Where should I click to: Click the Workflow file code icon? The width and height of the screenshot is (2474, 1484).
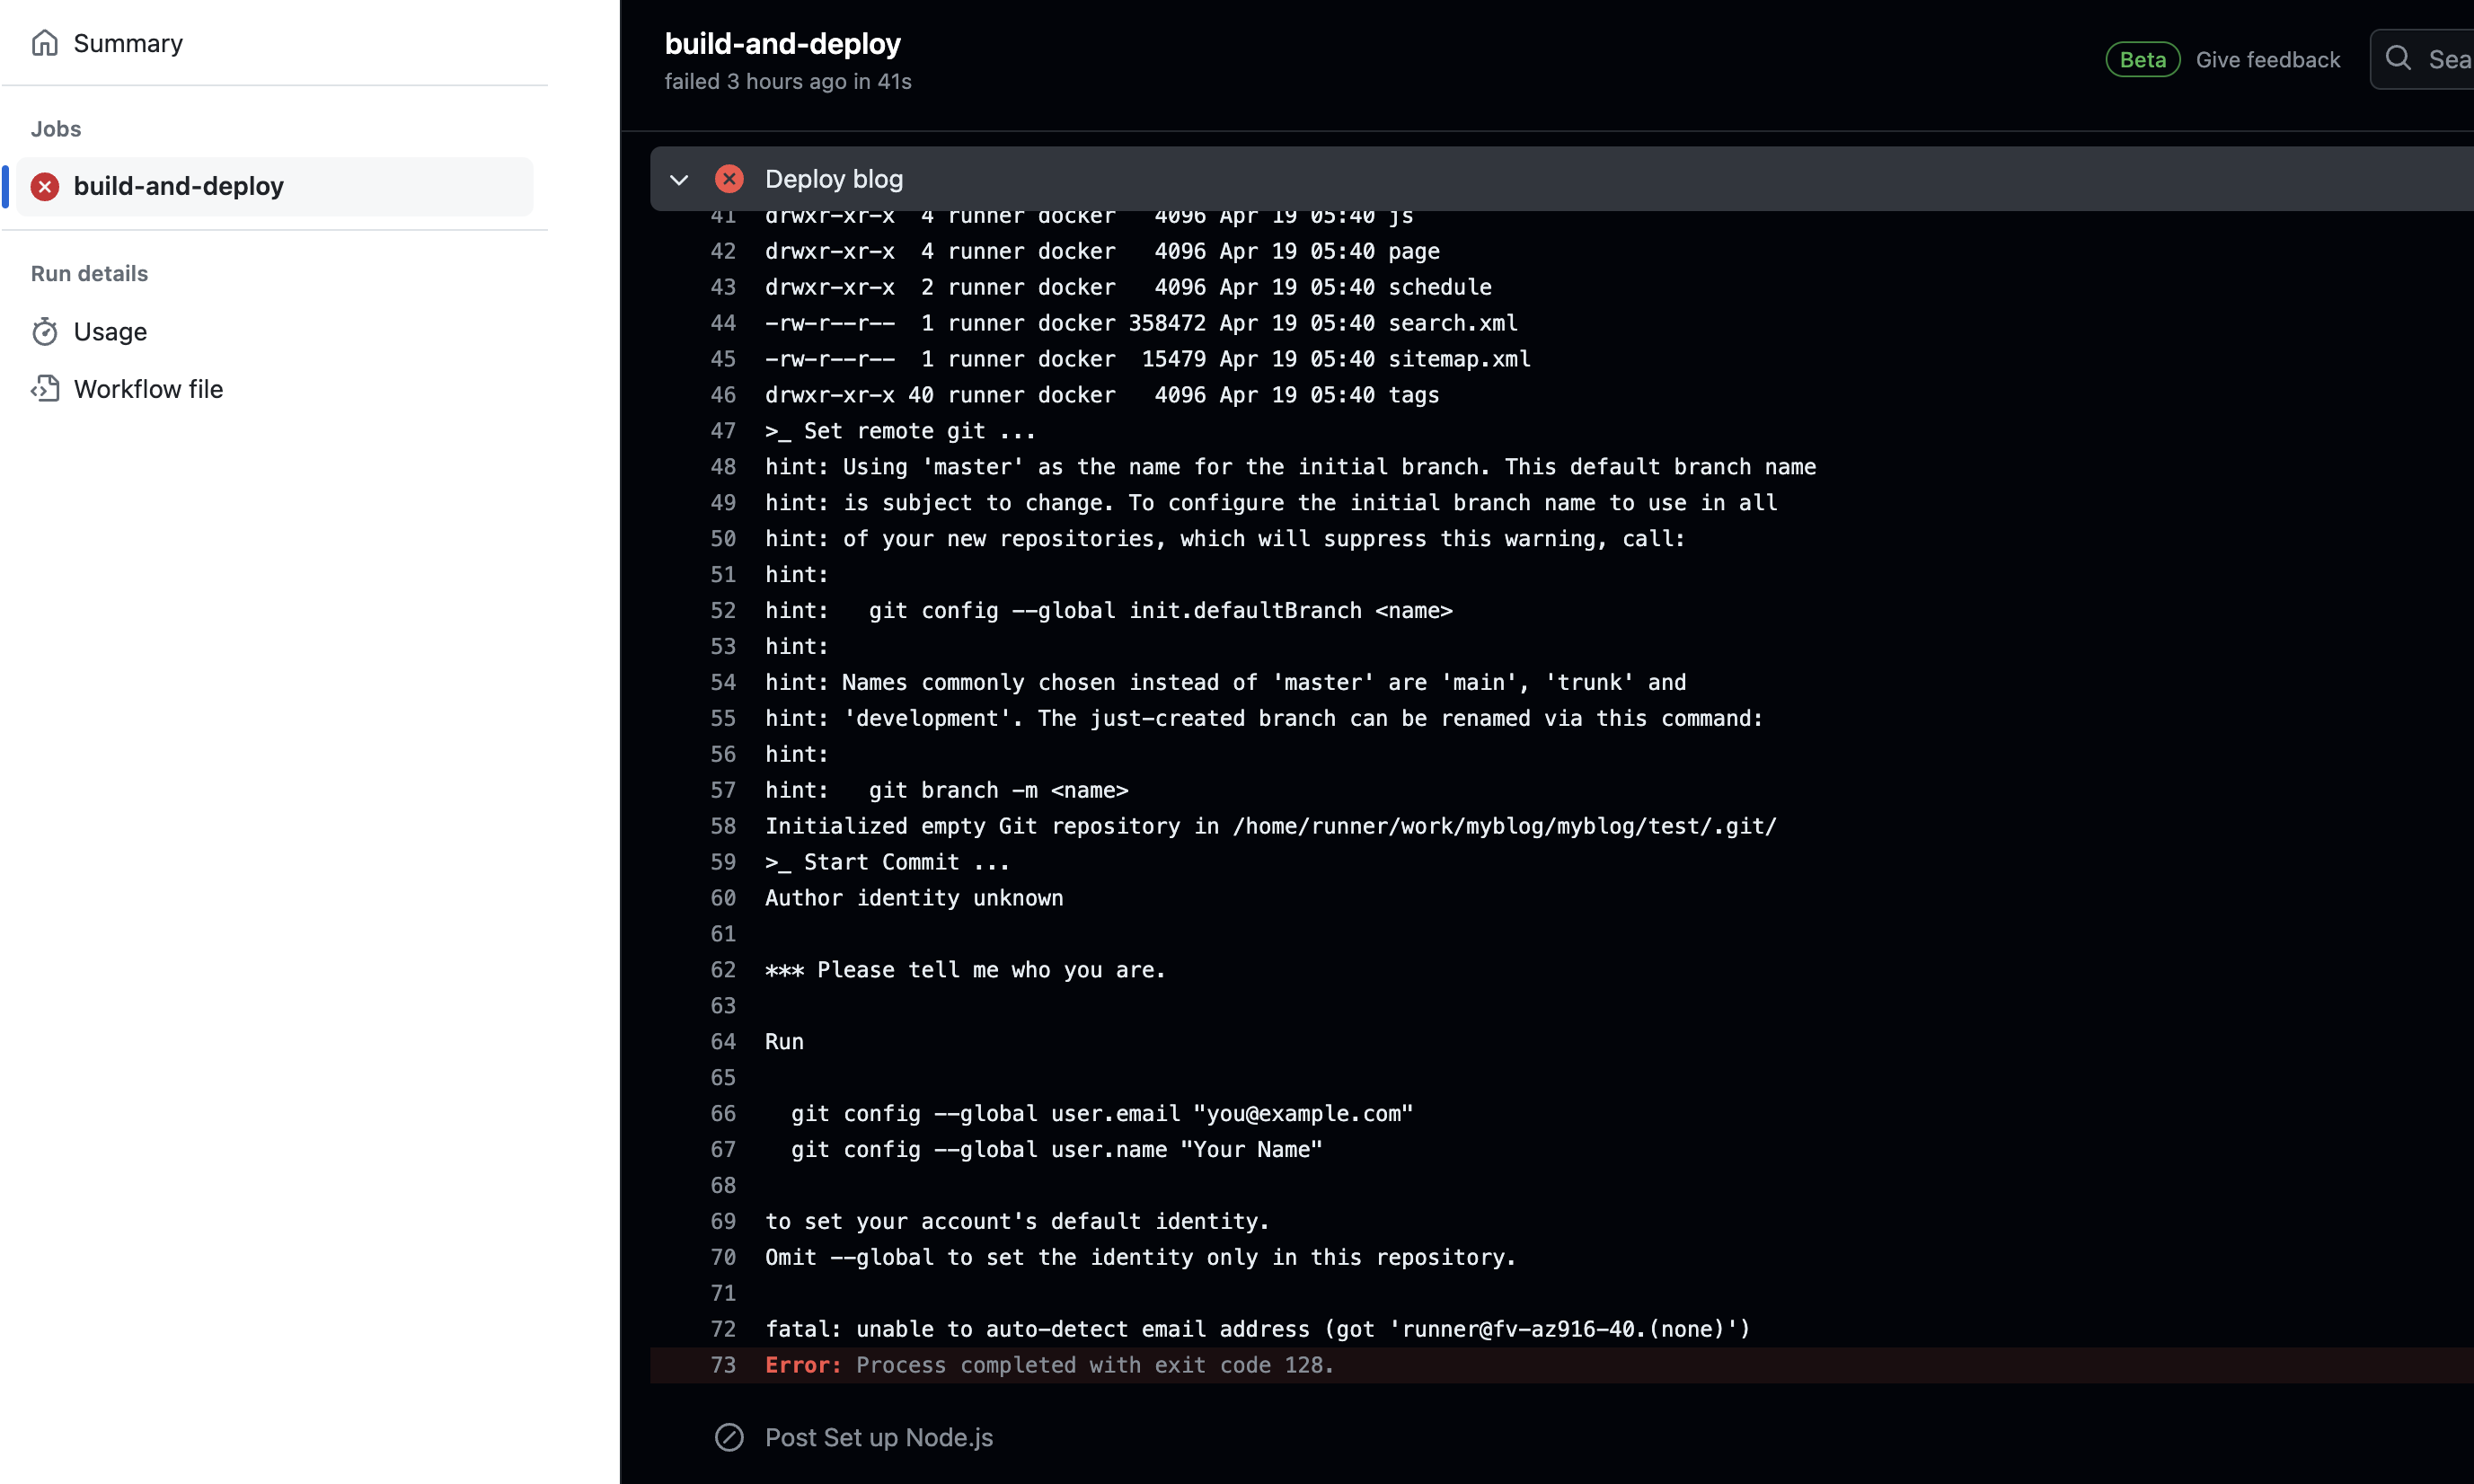coord(45,389)
